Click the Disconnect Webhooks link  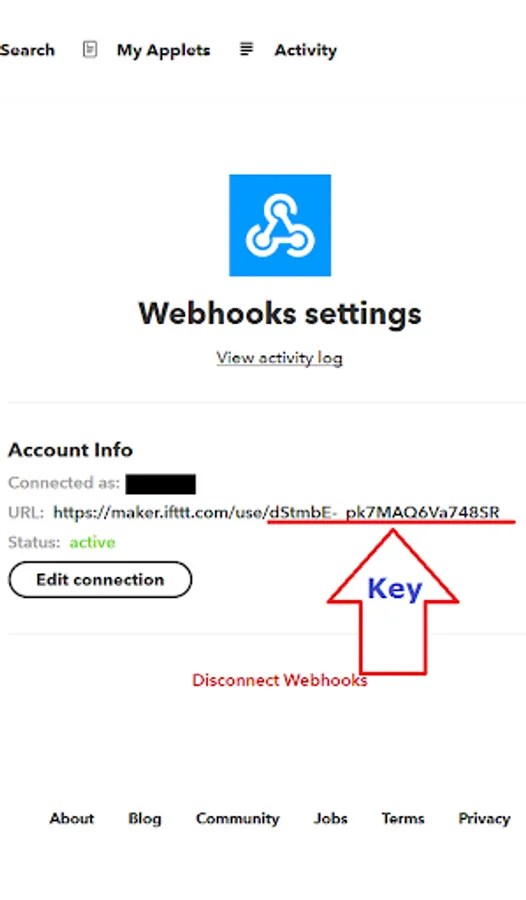pos(280,680)
